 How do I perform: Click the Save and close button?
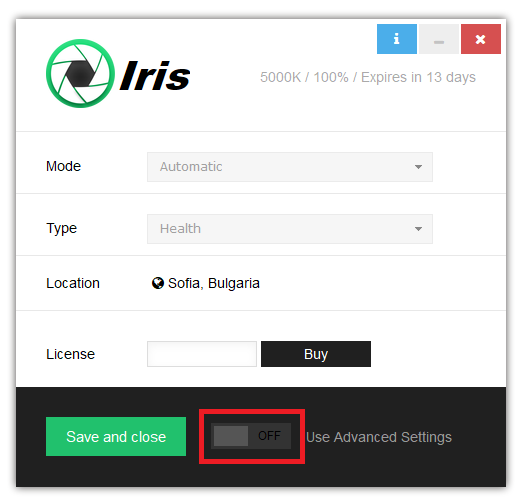click(x=116, y=436)
